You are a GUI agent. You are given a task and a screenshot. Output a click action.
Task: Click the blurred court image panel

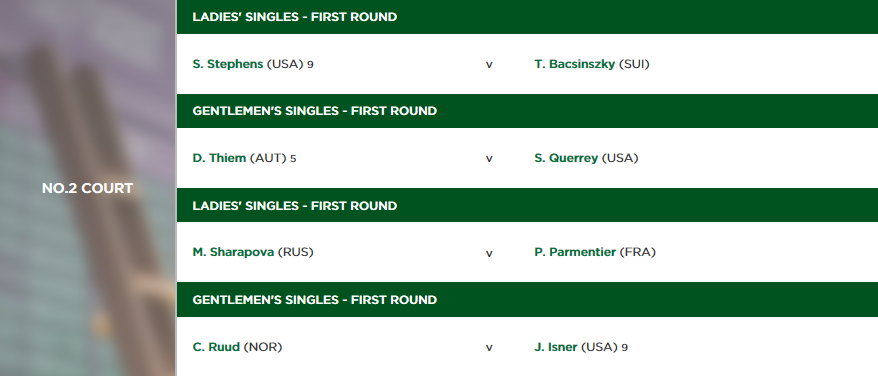click(x=88, y=188)
